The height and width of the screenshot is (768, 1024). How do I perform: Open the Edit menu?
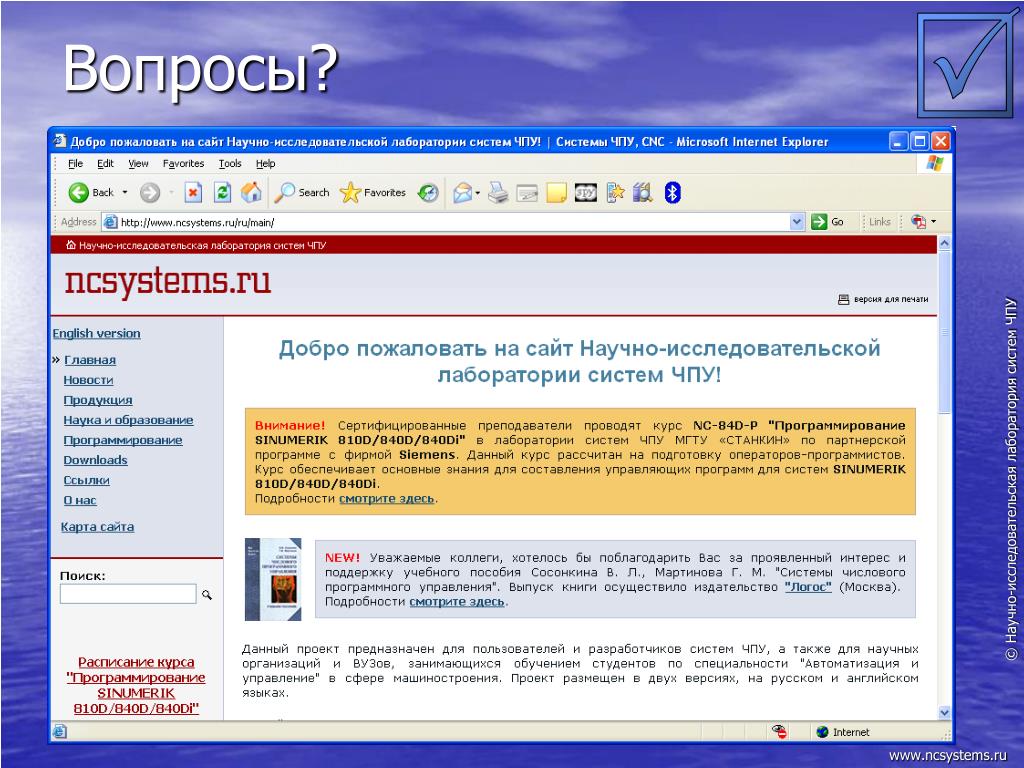[x=105, y=163]
